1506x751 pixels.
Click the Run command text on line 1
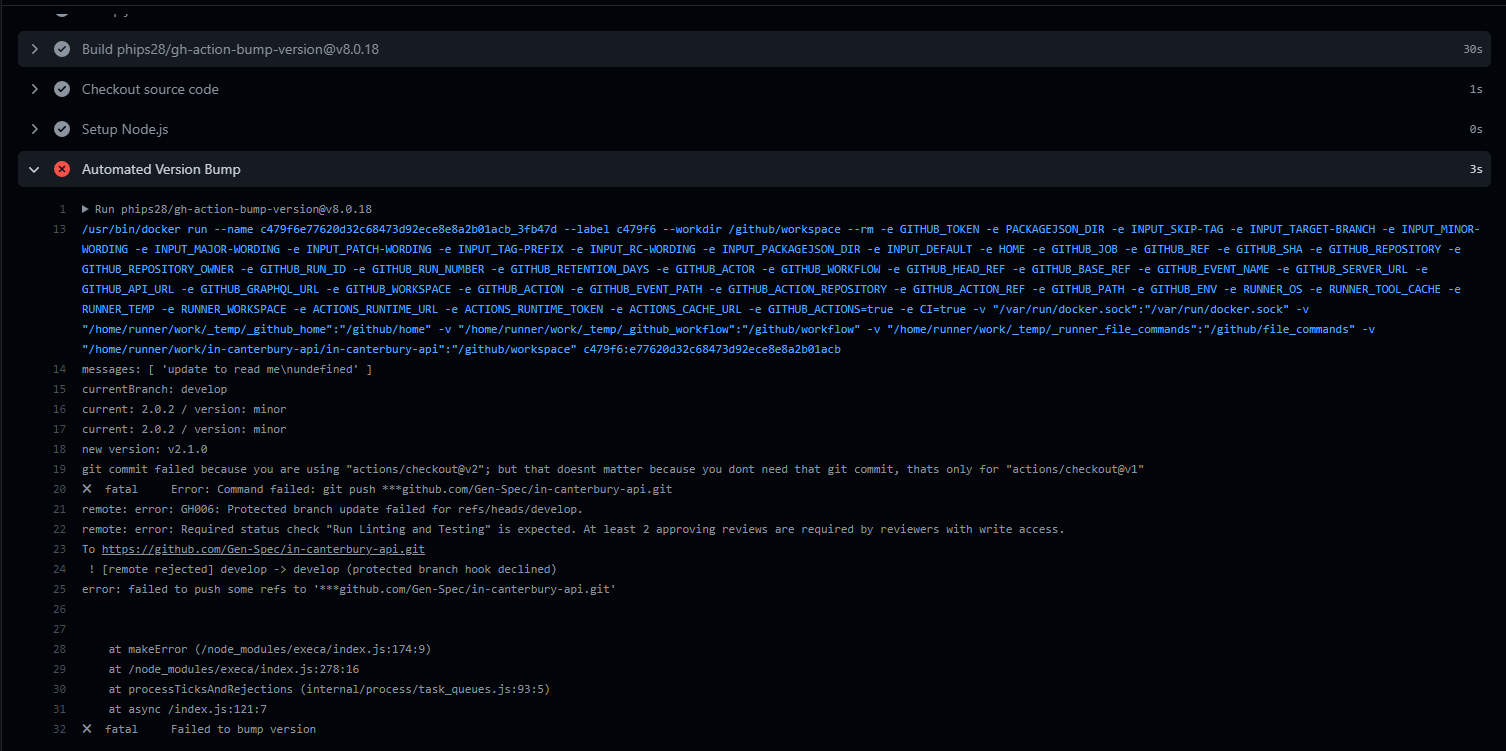[230, 208]
